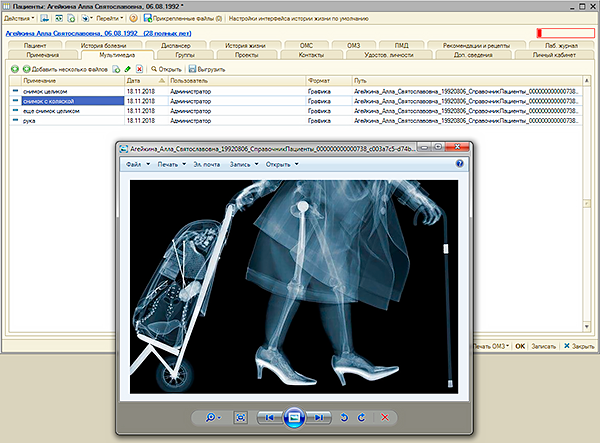Screen dimensions: 600x443
Task: Rotate the image clockwise
Action: point(364,415)
